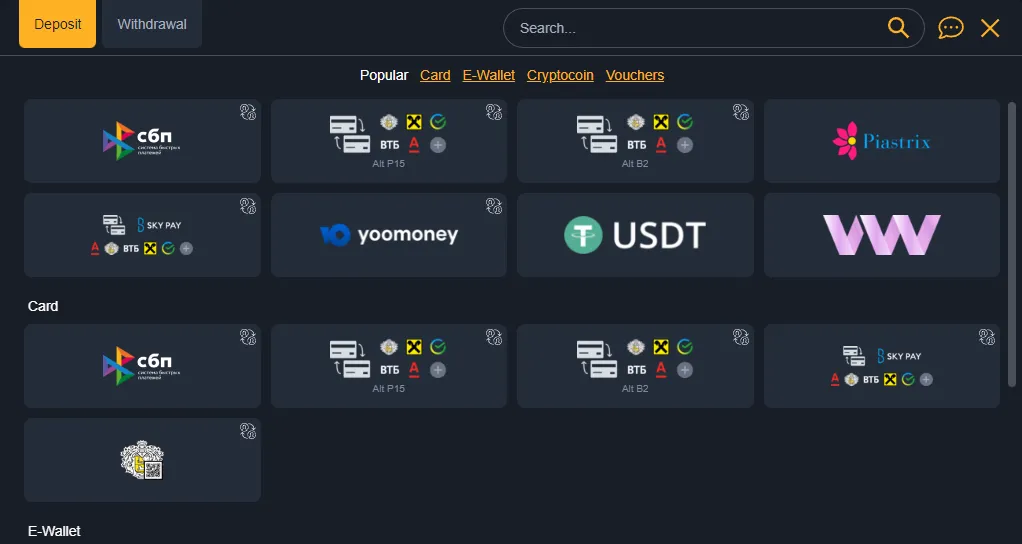Select the yoomoney payment option
This screenshot has width=1022, height=544.
point(388,235)
